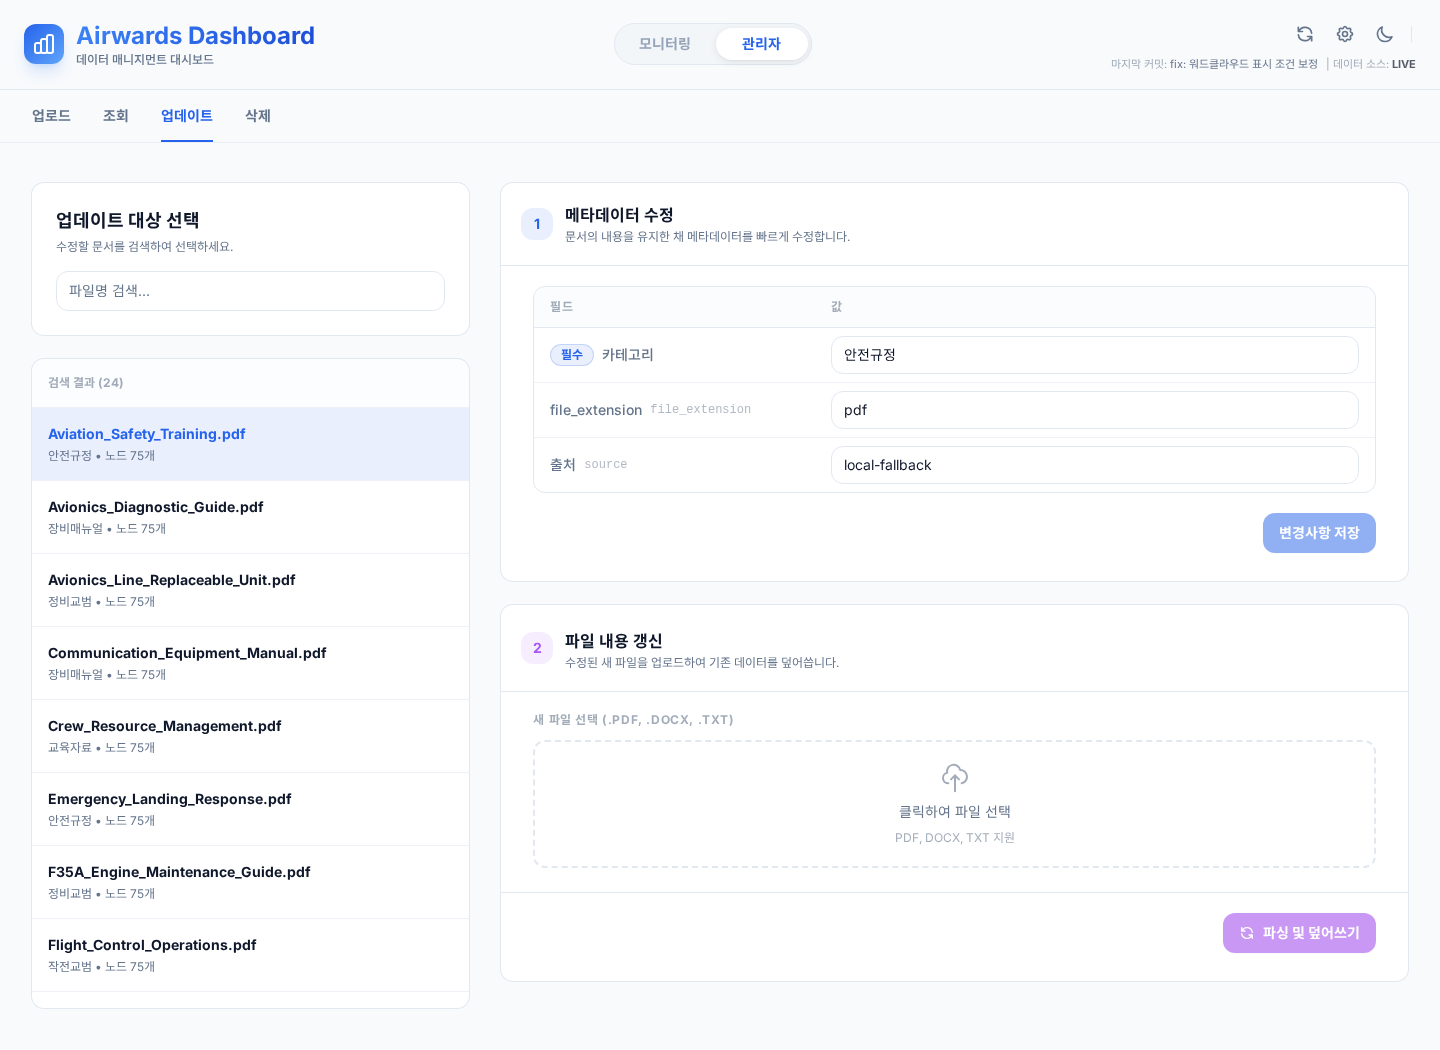The width and height of the screenshot is (1440, 1050).
Task: Toggle dark mode moon icon
Action: [x=1385, y=34]
